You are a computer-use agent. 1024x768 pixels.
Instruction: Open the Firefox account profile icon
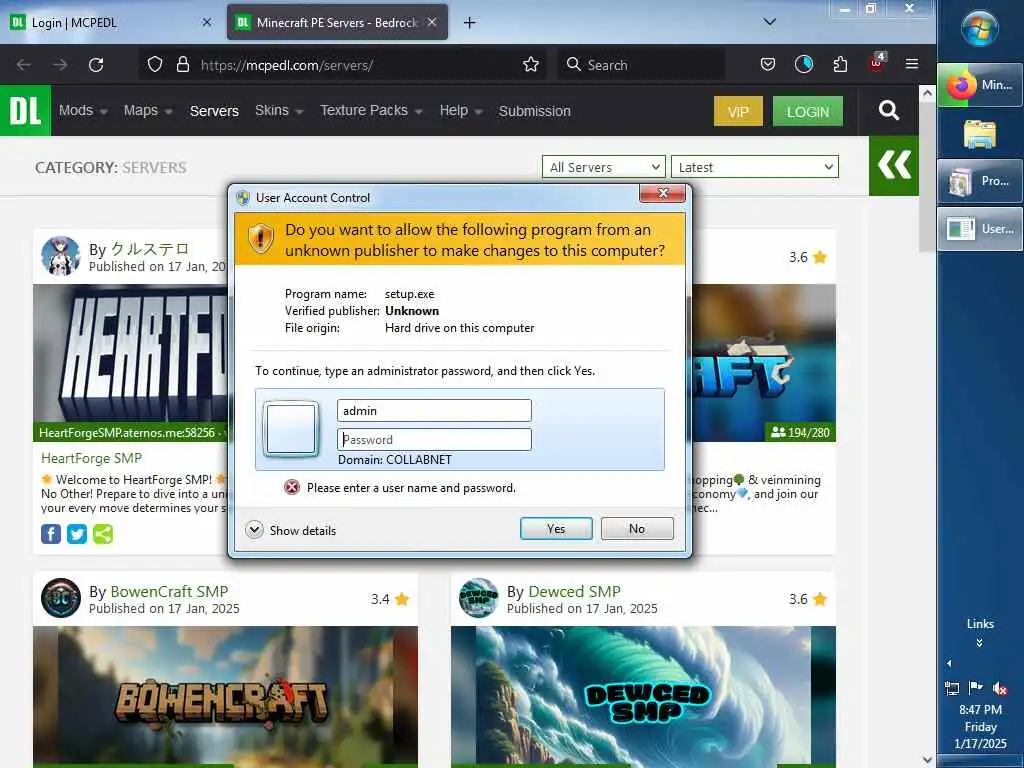[x=804, y=64]
